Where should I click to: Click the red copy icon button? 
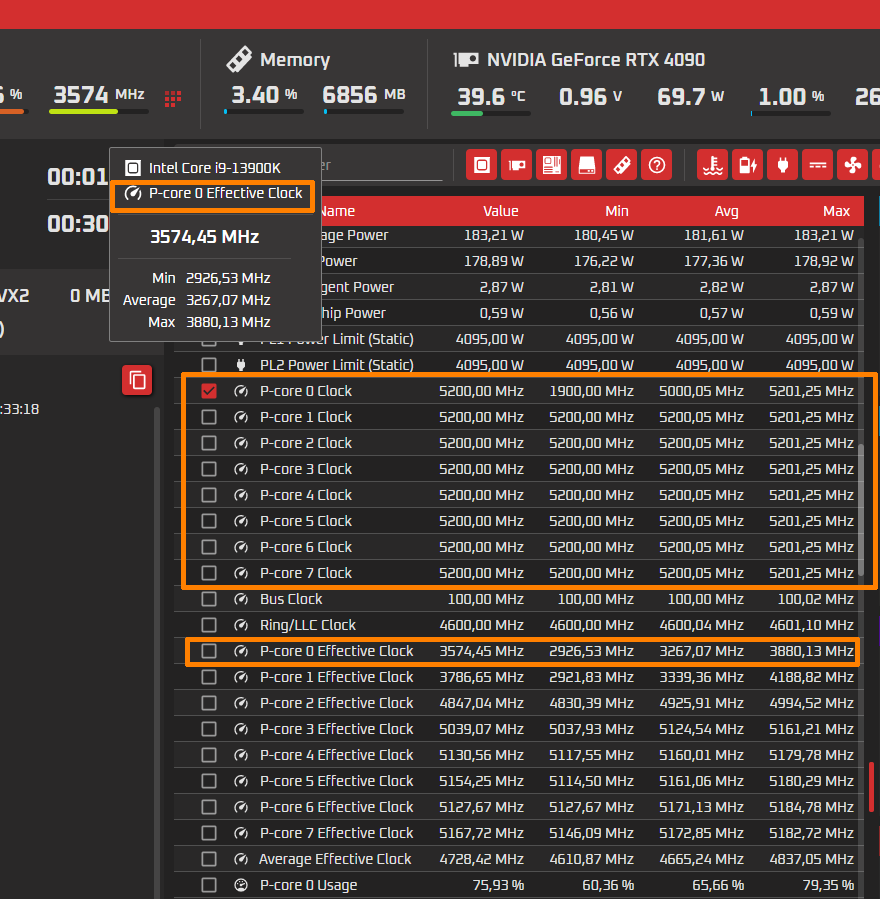coord(137,380)
